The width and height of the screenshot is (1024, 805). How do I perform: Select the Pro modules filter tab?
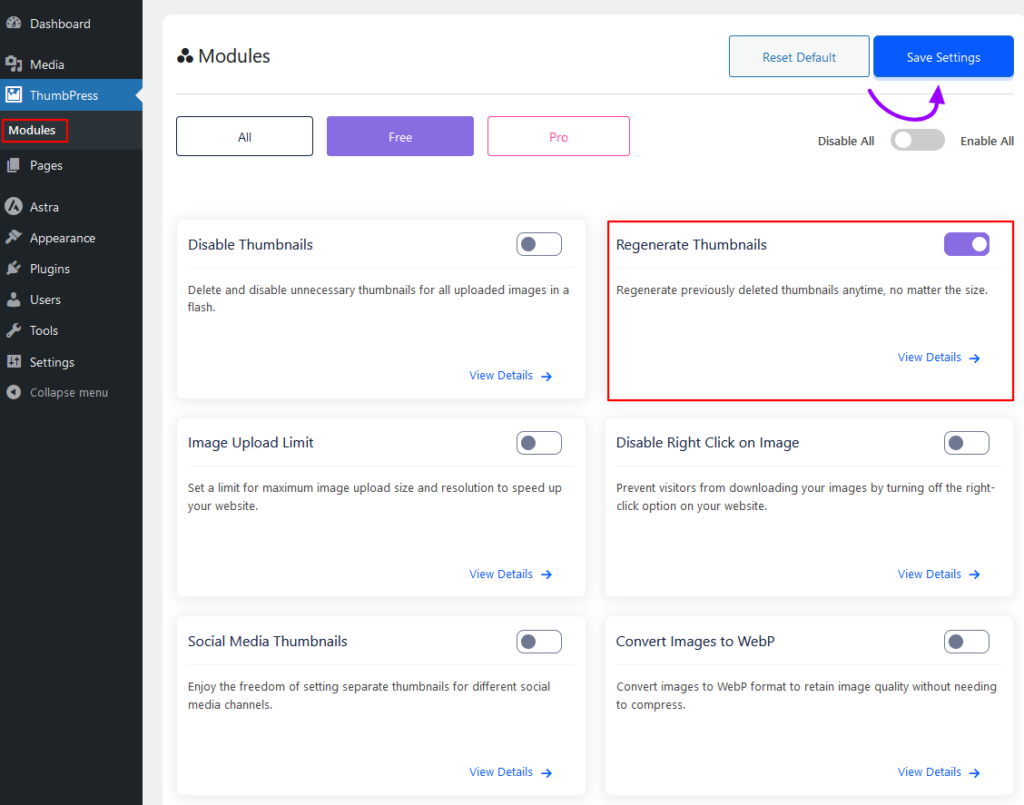tap(558, 136)
